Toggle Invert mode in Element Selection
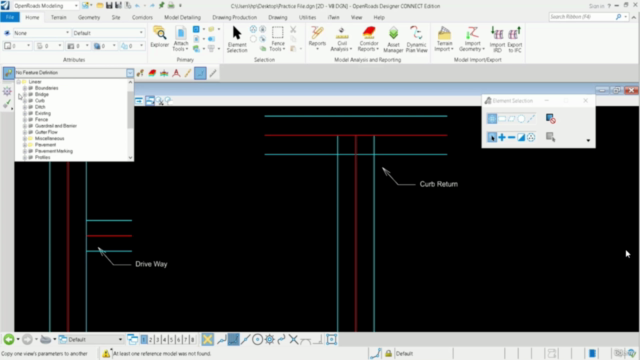 [x=521, y=137]
